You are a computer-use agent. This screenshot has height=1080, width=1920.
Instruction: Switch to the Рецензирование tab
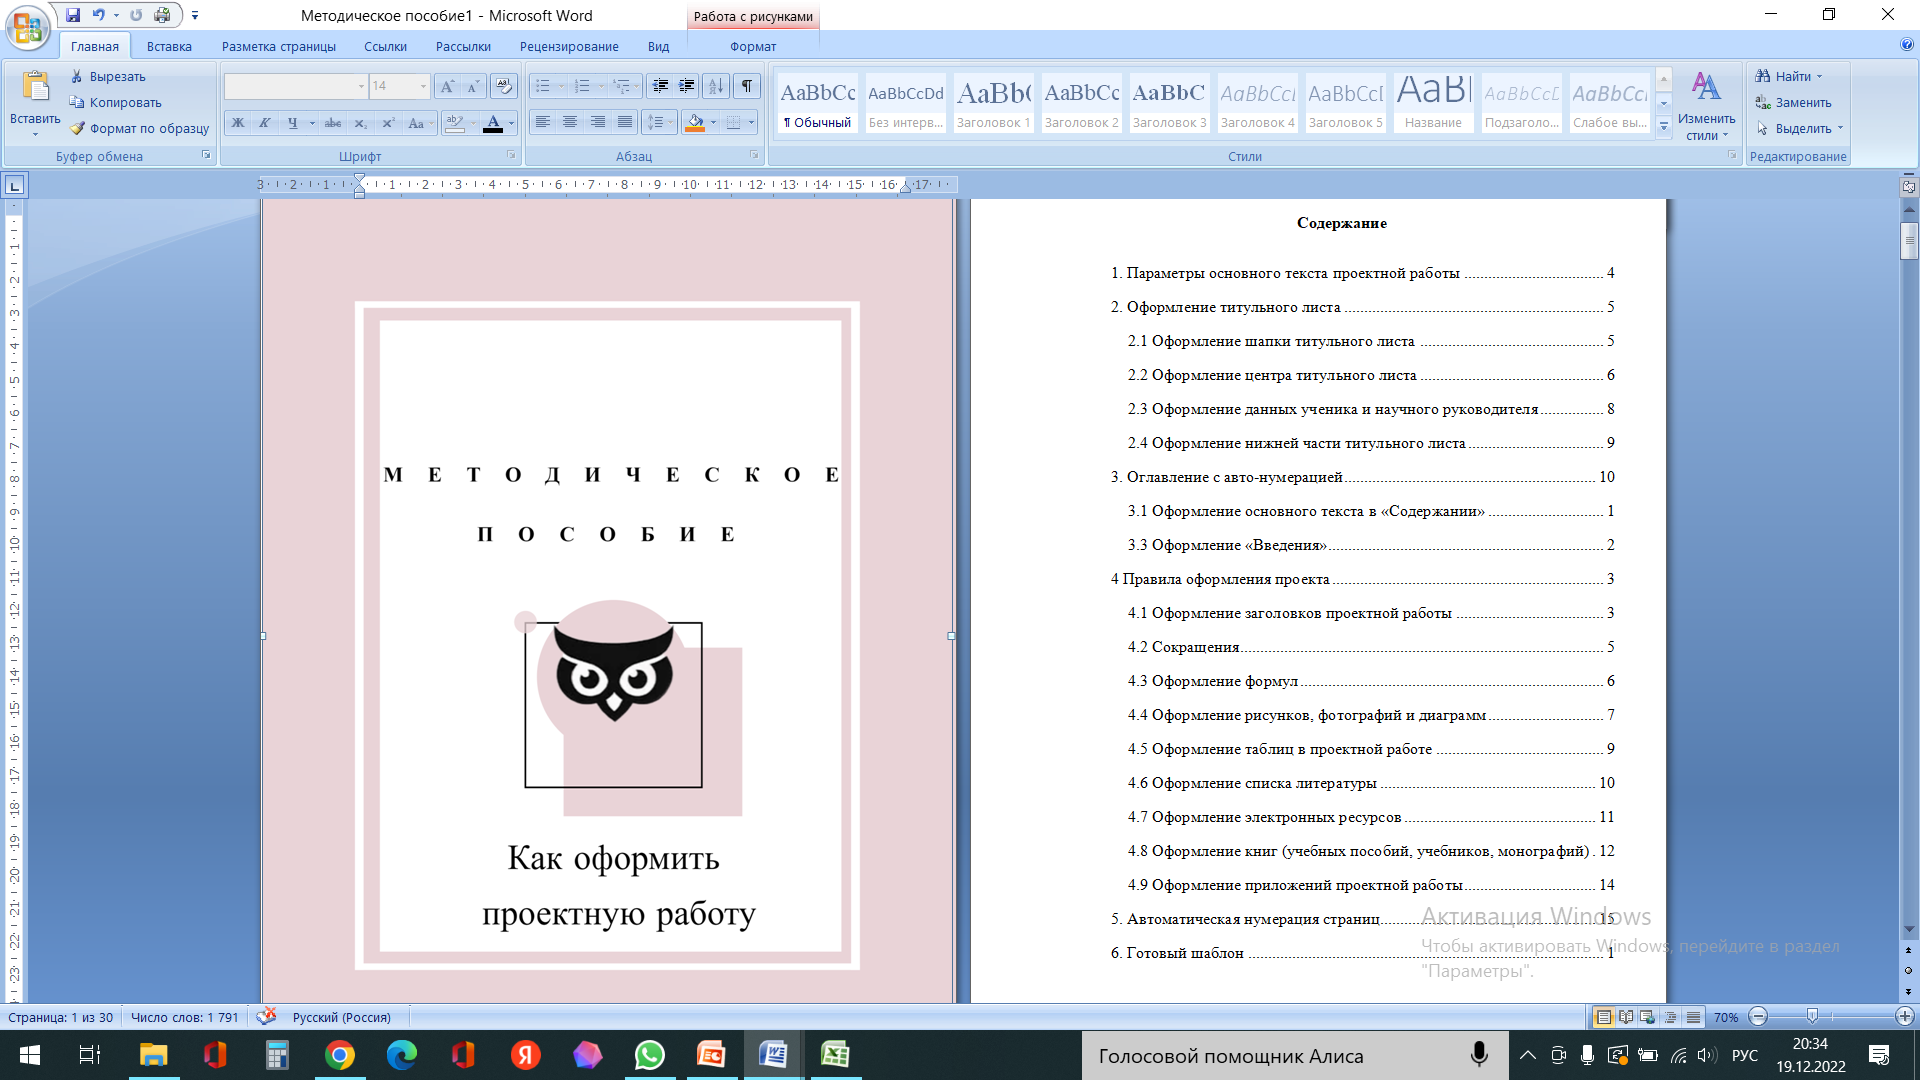(569, 46)
